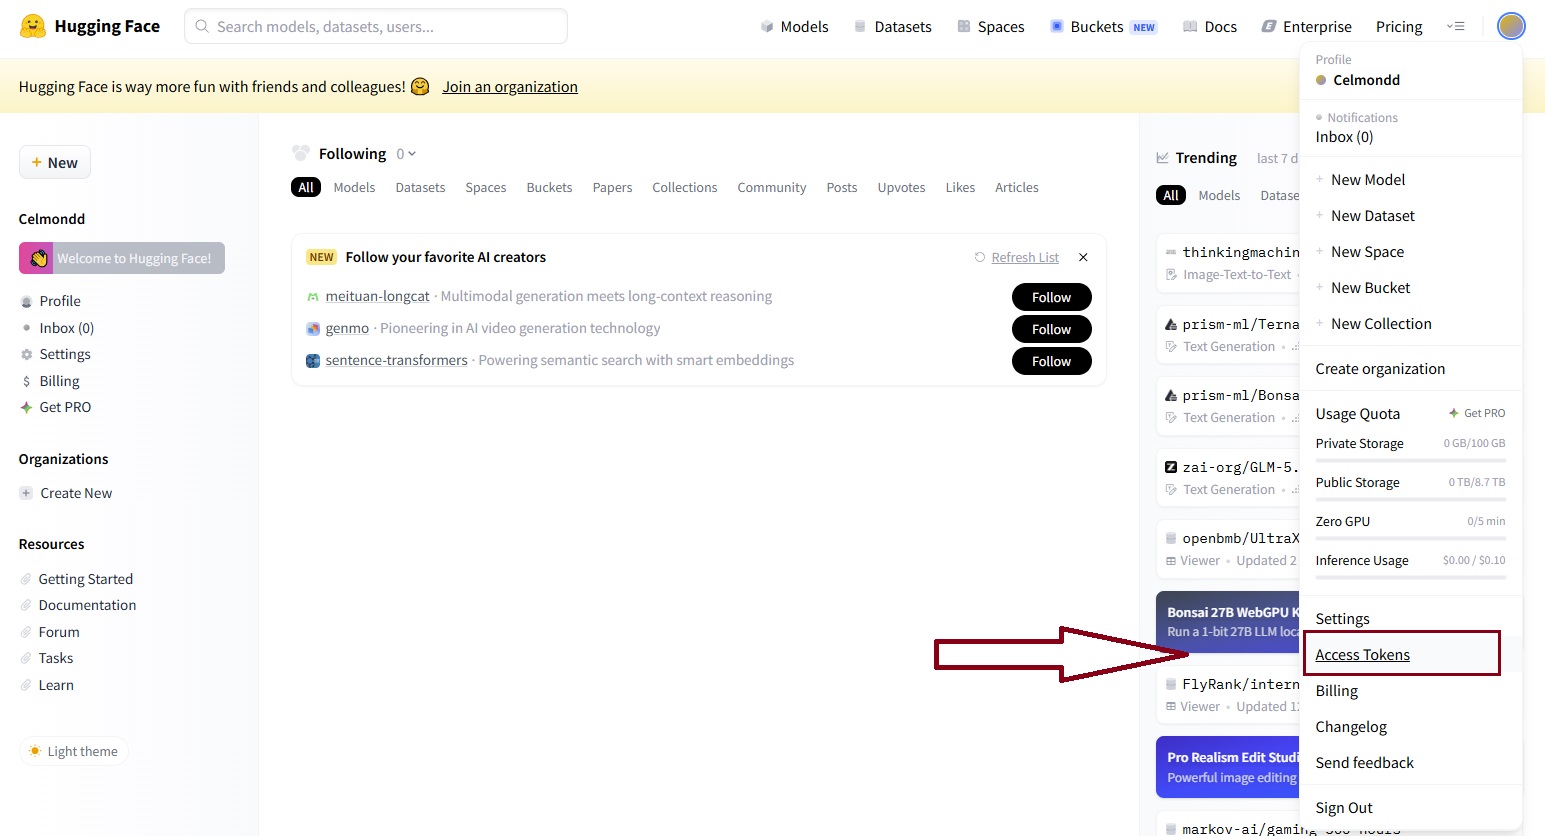Select New Bucket in the profile menu
This screenshot has height=836, width=1545.
[1370, 288]
